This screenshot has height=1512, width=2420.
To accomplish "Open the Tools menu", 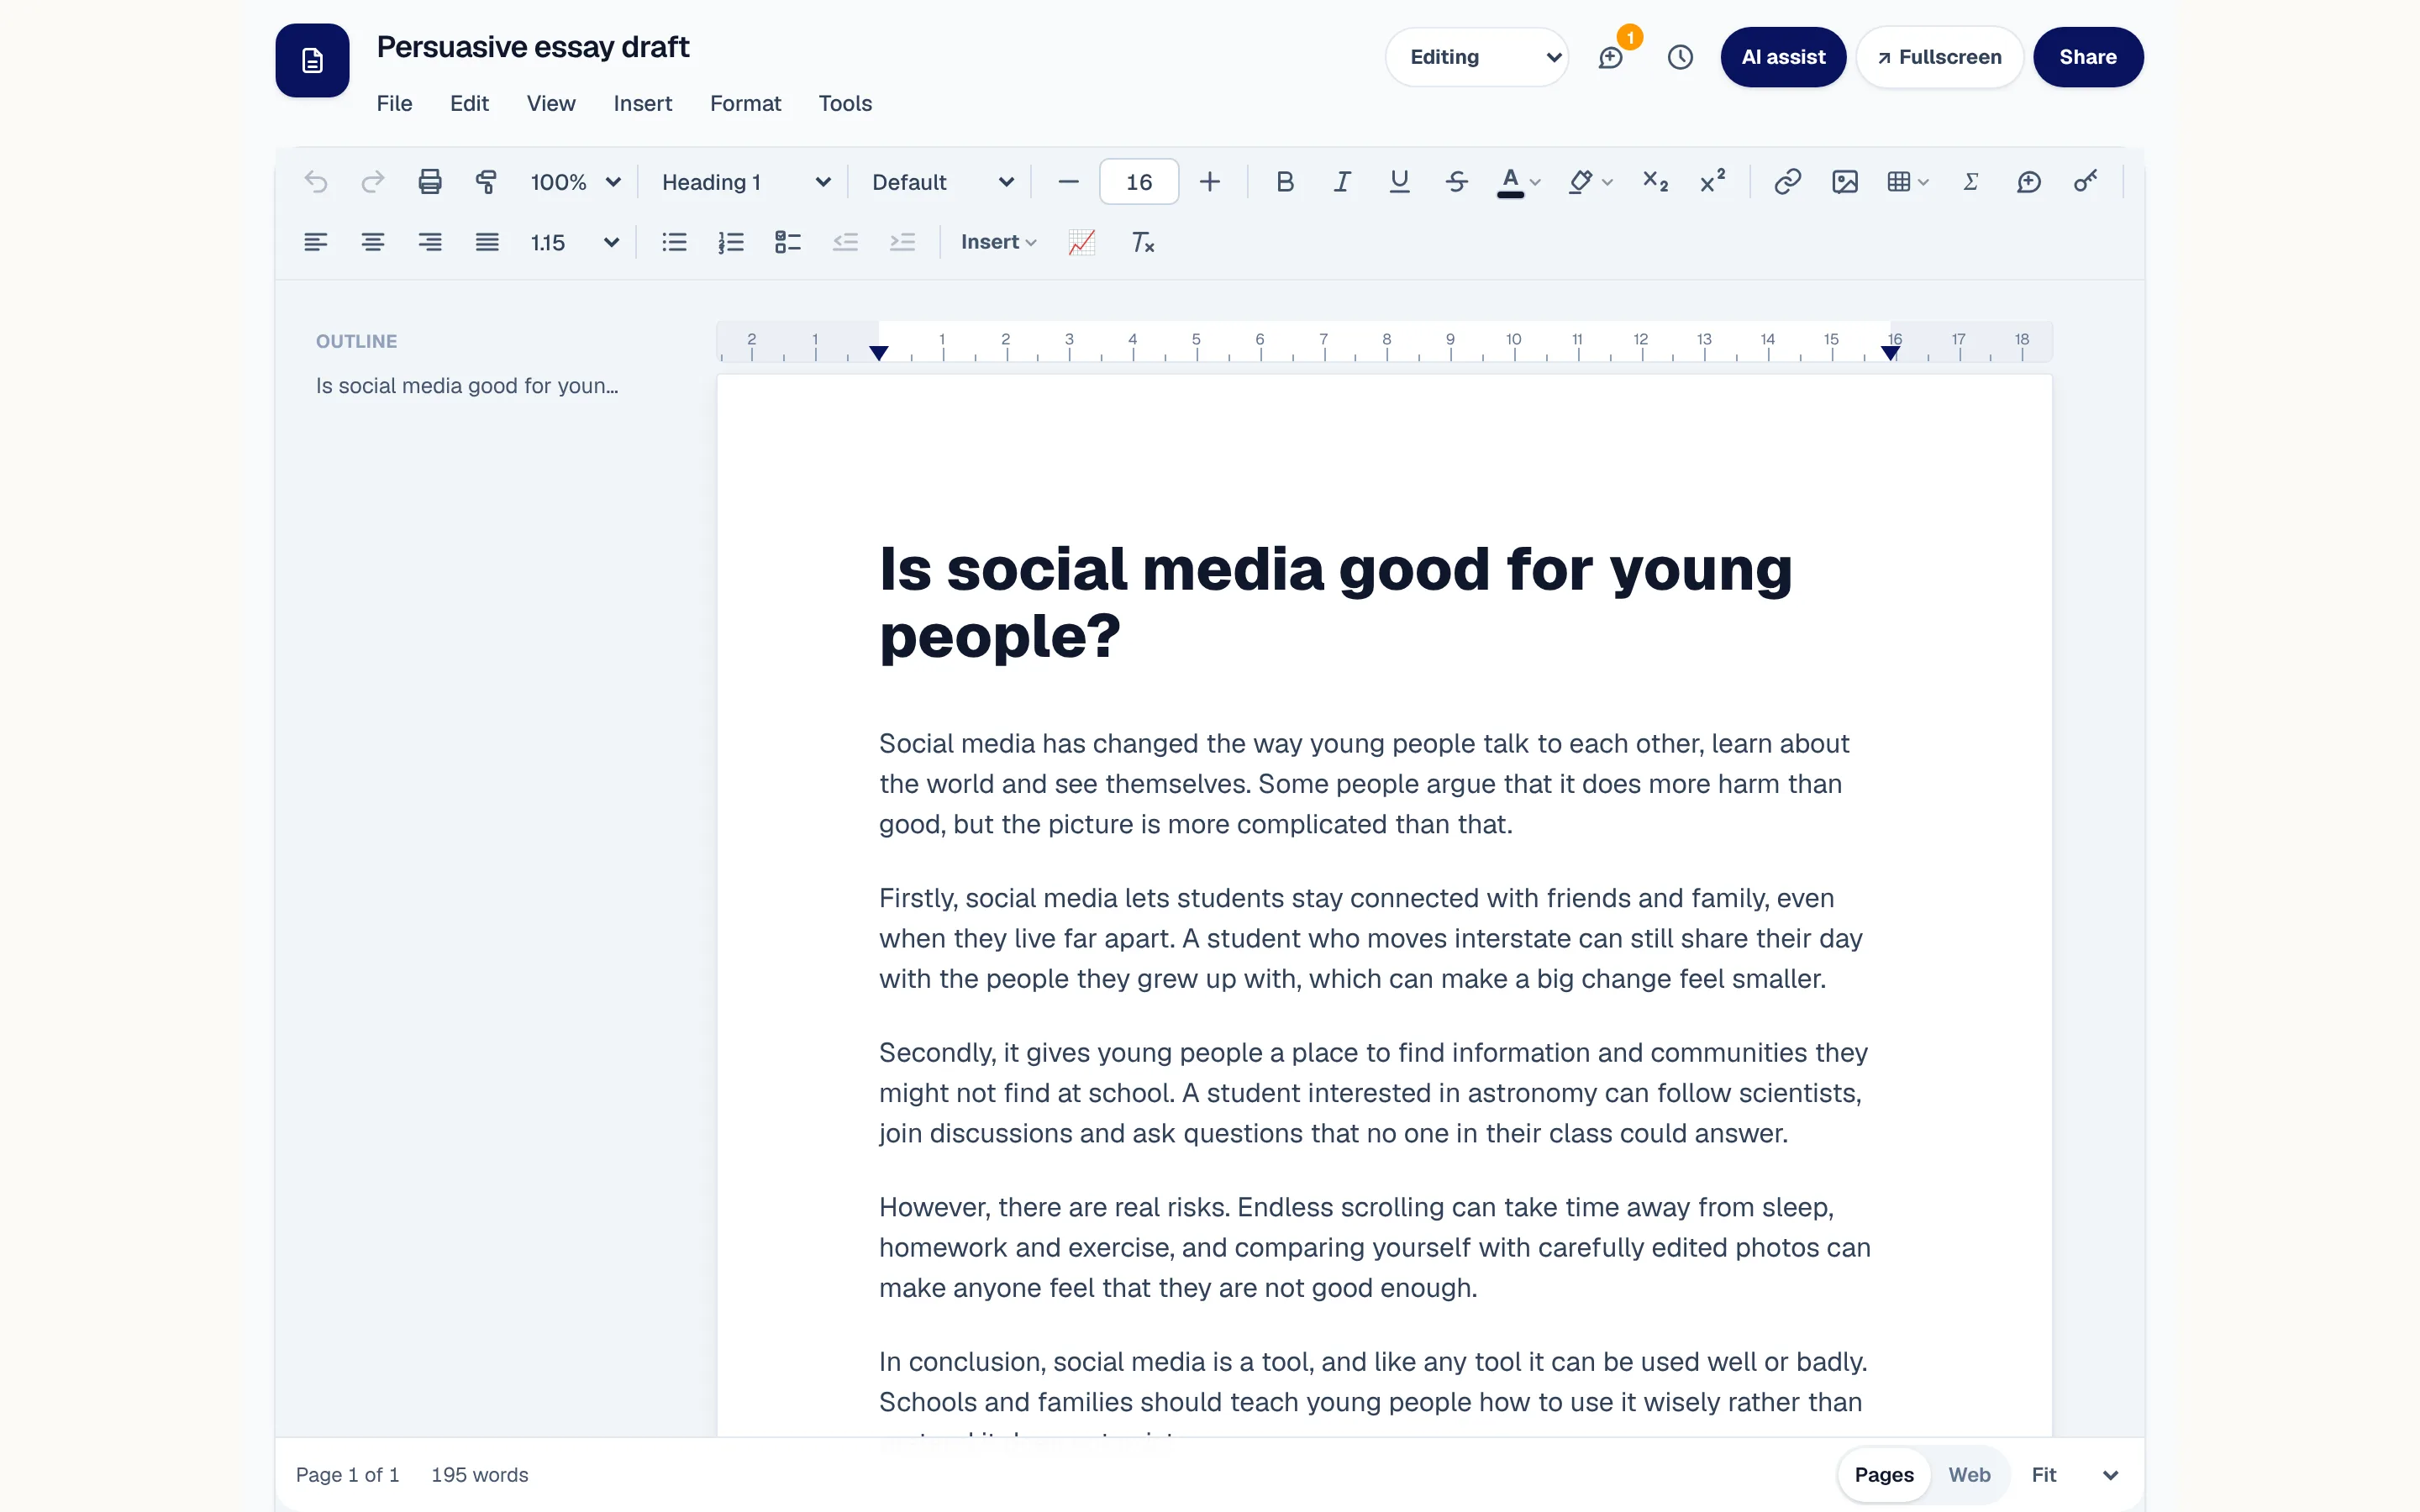I will click(845, 103).
